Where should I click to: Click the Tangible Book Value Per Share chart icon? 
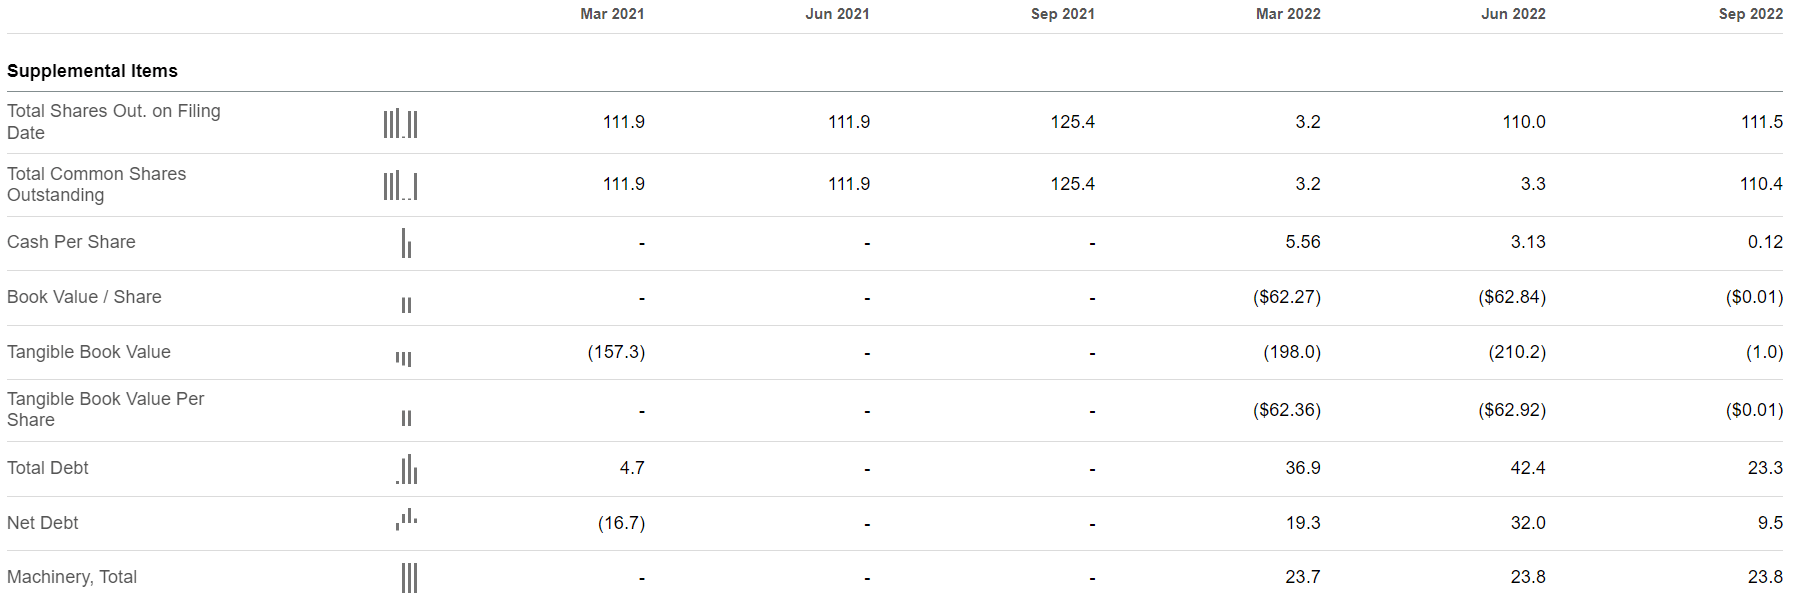pos(406,418)
